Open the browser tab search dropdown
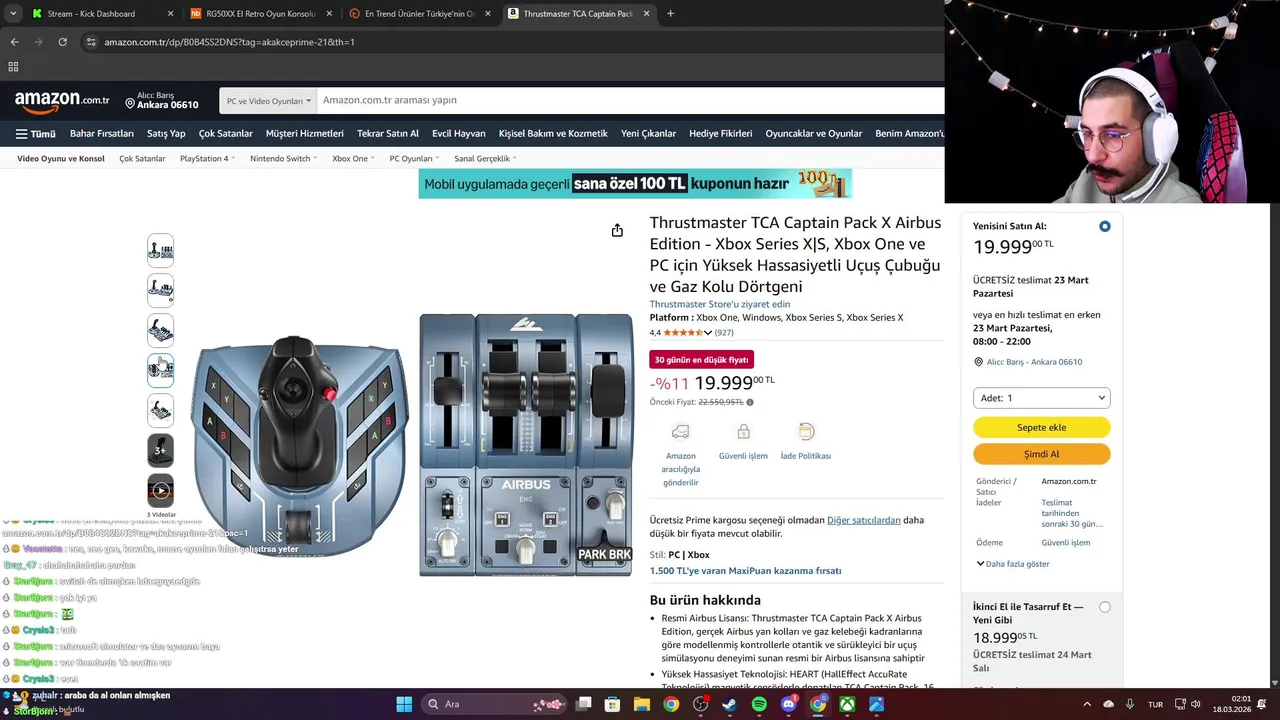Image resolution: width=1280 pixels, height=720 pixels. [13, 14]
